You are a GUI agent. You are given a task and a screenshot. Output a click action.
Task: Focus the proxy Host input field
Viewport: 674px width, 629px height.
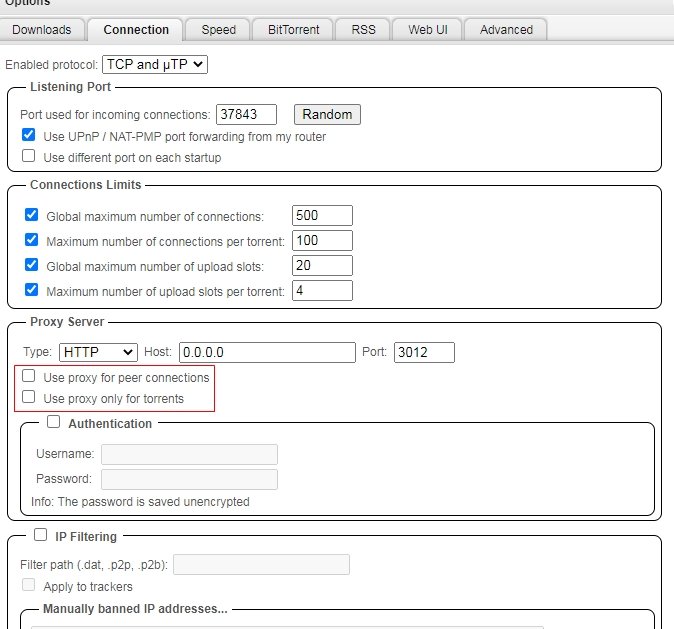pos(267,352)
